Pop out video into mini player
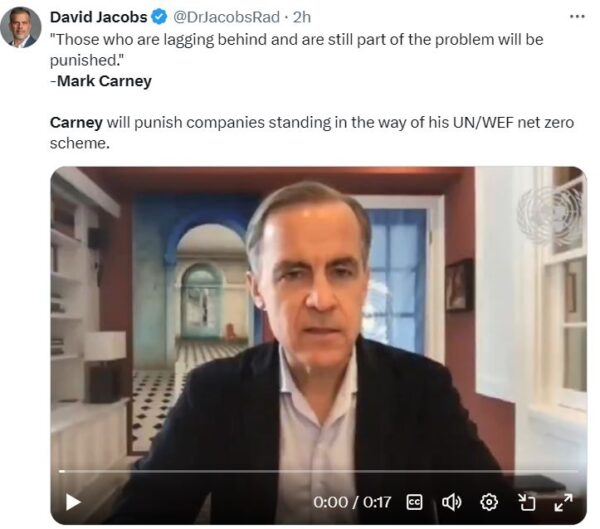 (526, 502)
